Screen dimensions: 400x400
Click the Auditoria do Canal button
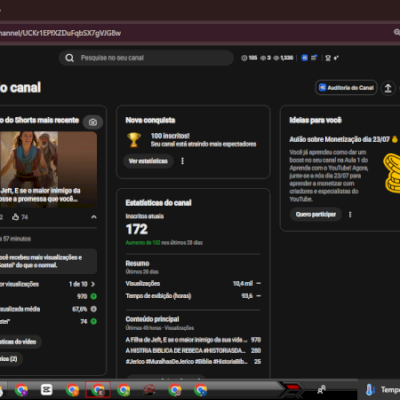tap(346, 88)
